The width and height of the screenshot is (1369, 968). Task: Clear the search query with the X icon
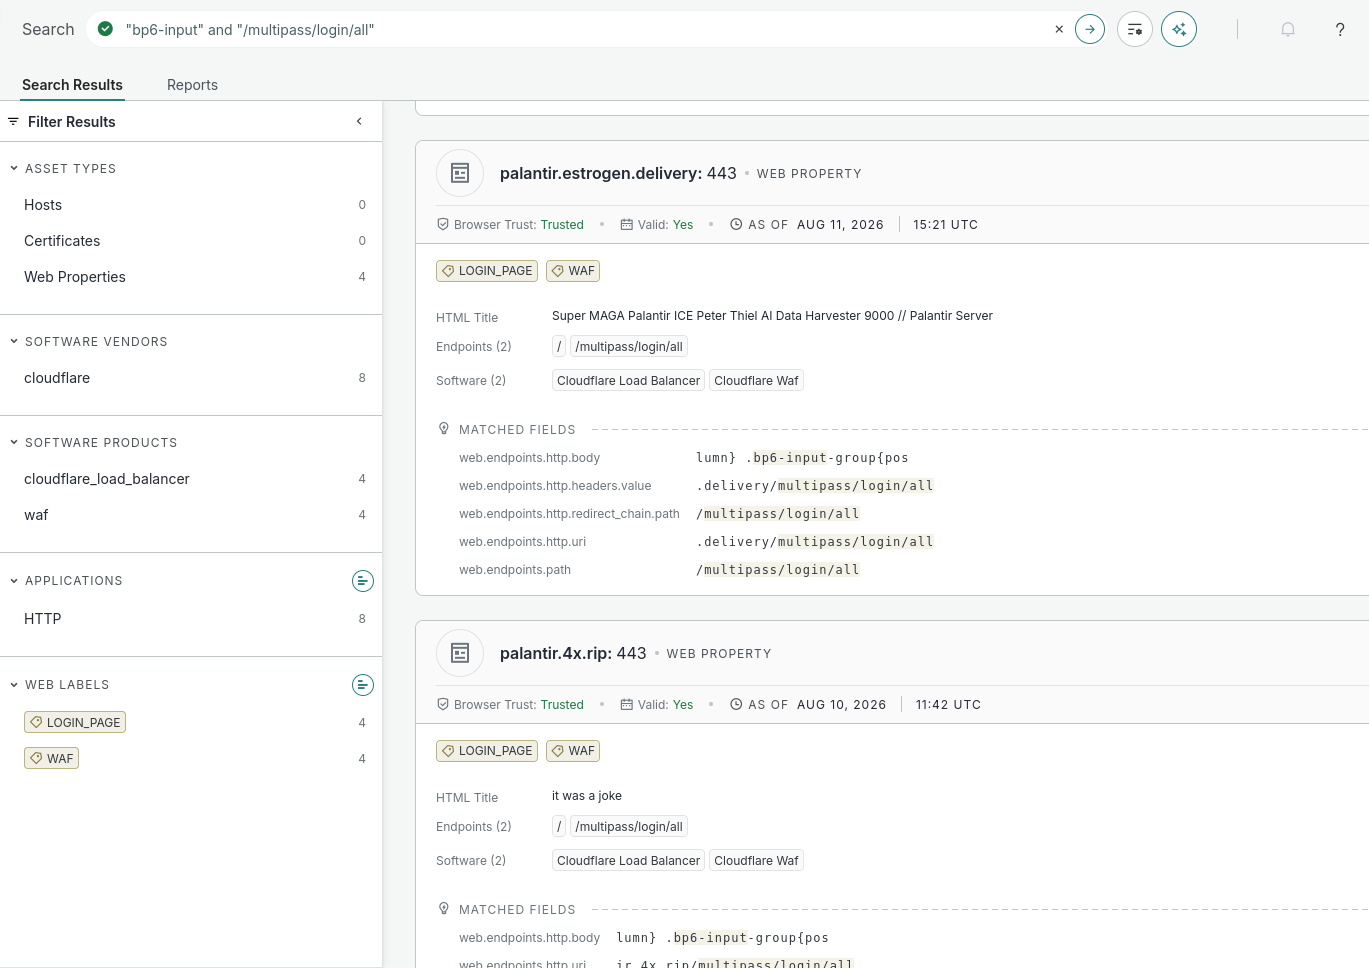pos(1059,30)
